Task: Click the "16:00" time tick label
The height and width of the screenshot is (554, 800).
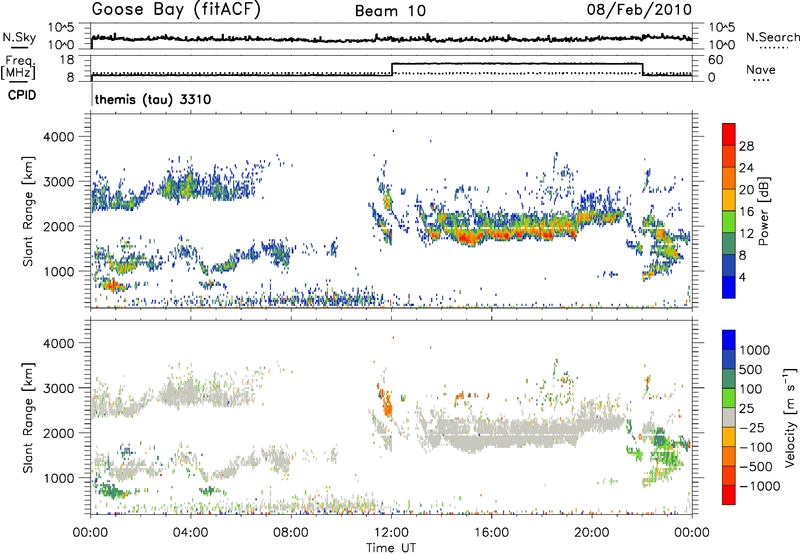Action: 491,533
